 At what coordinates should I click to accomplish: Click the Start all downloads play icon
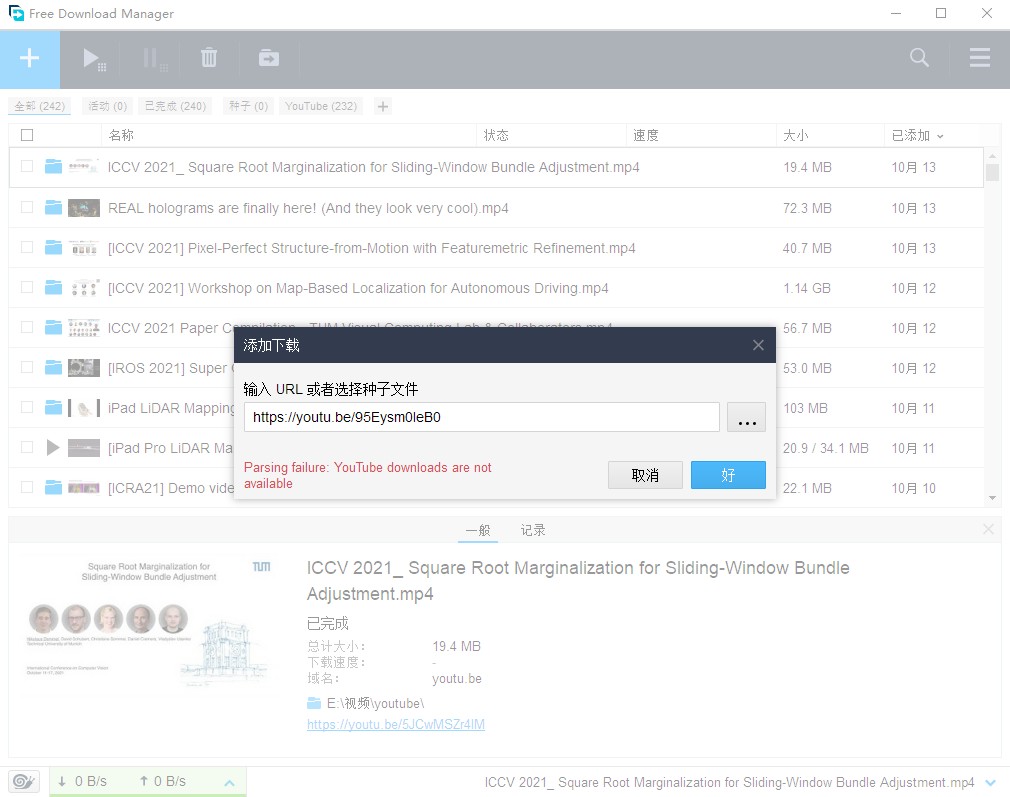(x=93, y=59)
